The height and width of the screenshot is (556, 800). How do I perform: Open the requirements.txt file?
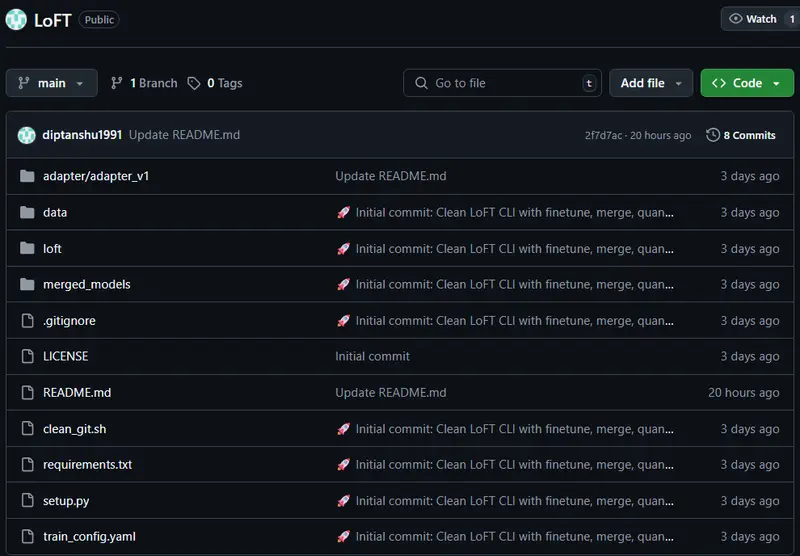click(87, 465)
